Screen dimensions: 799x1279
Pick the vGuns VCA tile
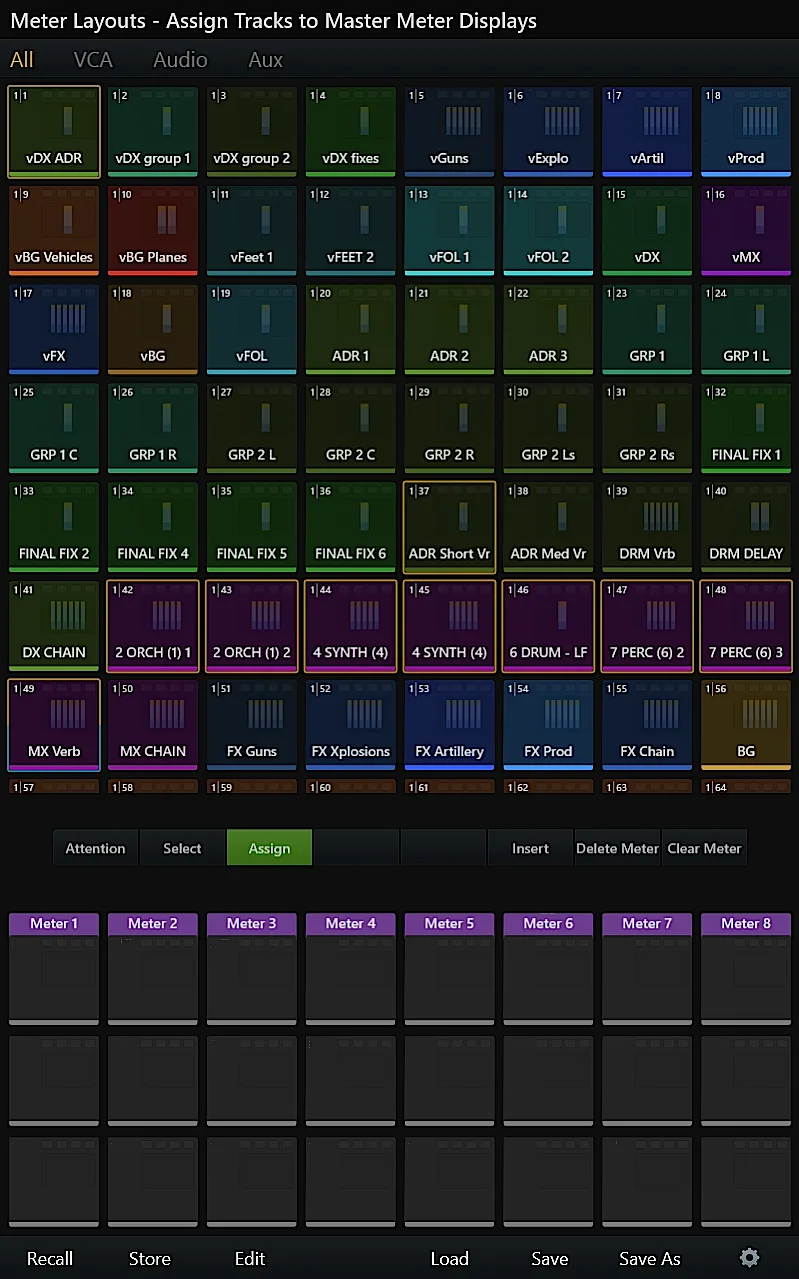click(x=450, y=132)
